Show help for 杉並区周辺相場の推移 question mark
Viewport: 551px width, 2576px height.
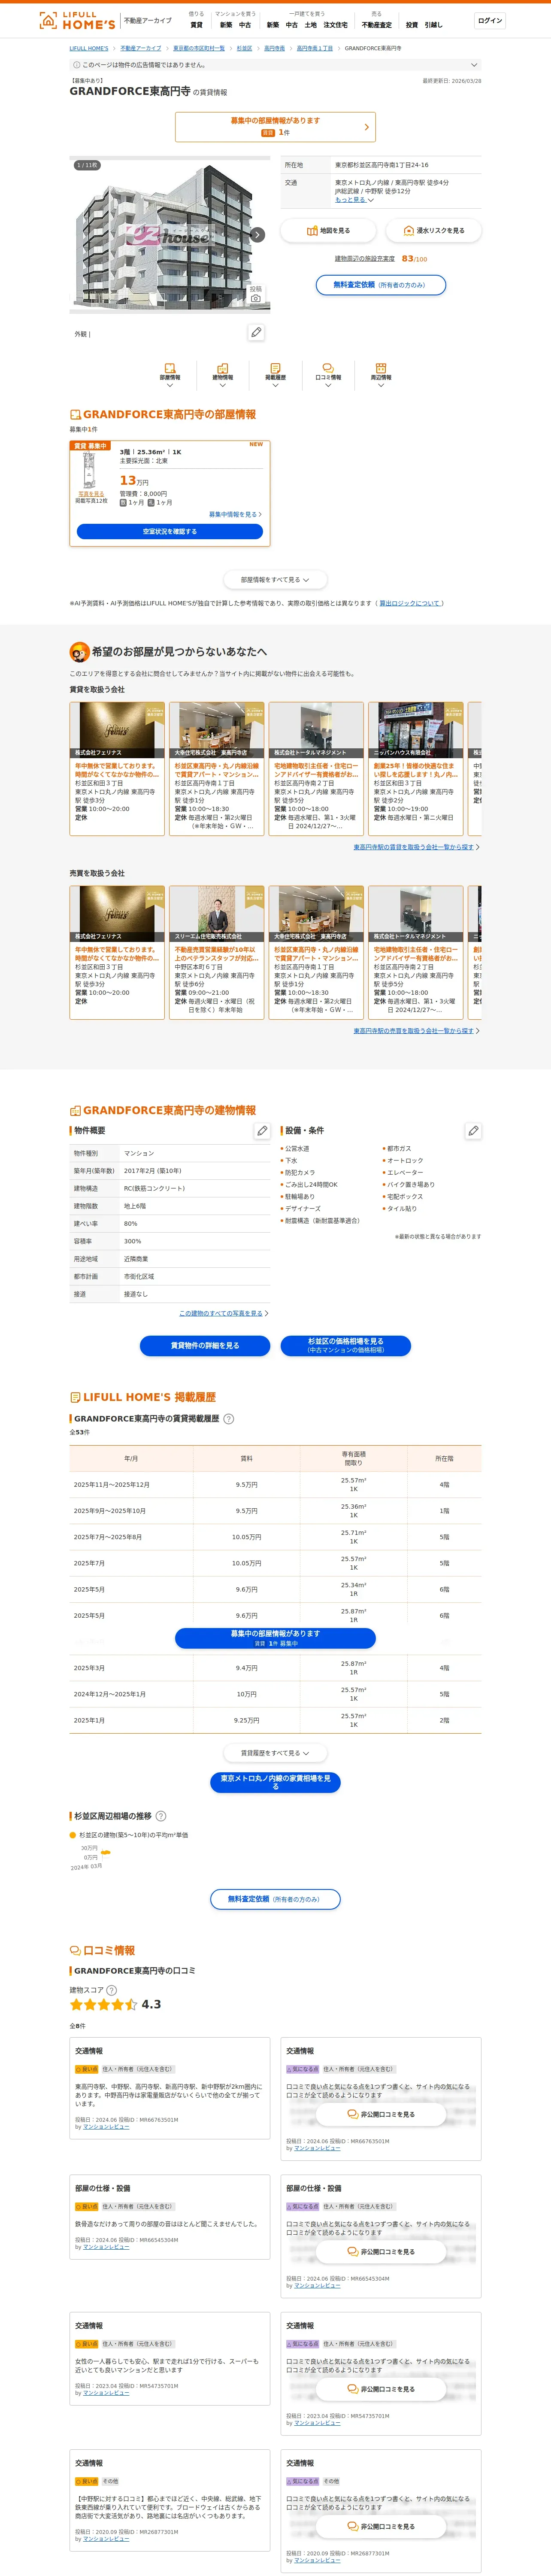coord(161,1816)
